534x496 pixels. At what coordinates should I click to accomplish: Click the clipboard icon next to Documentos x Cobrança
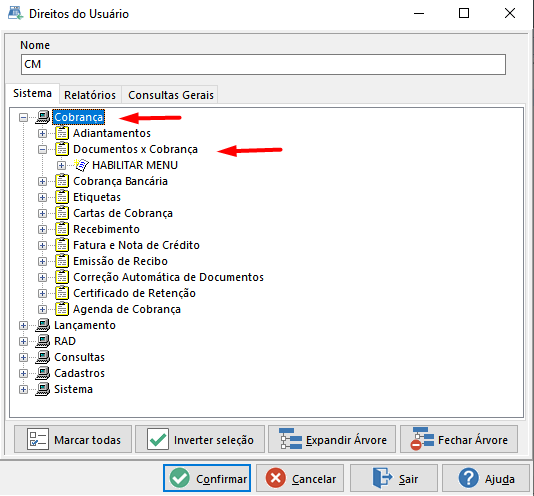click(62, 149)
